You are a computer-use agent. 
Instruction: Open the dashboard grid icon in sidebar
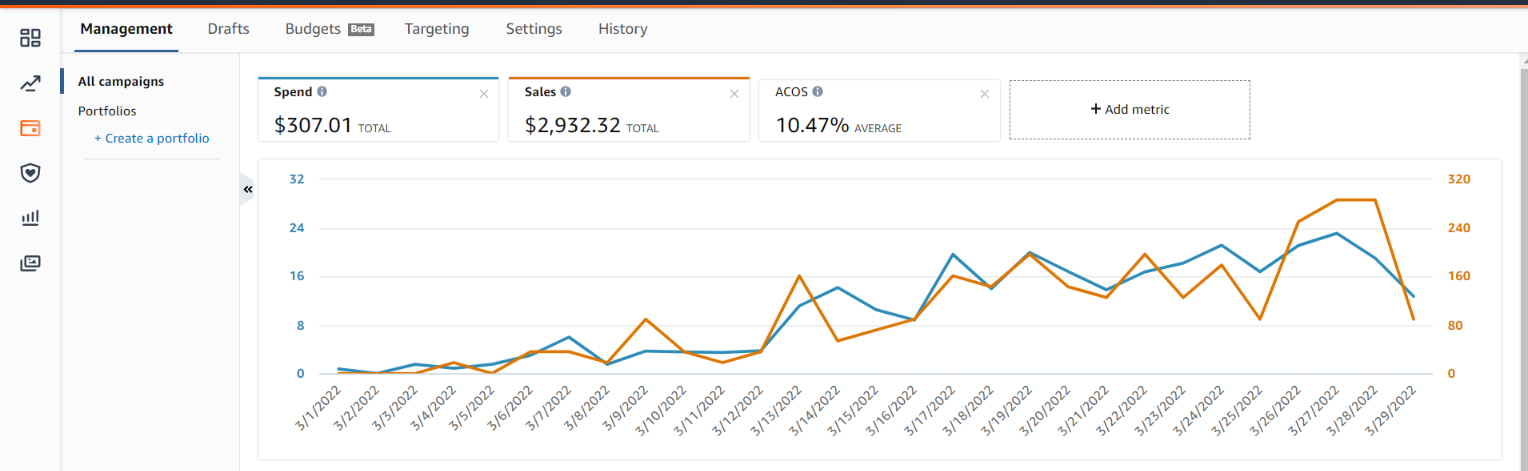pyautogui.click(x=30, y=38)
